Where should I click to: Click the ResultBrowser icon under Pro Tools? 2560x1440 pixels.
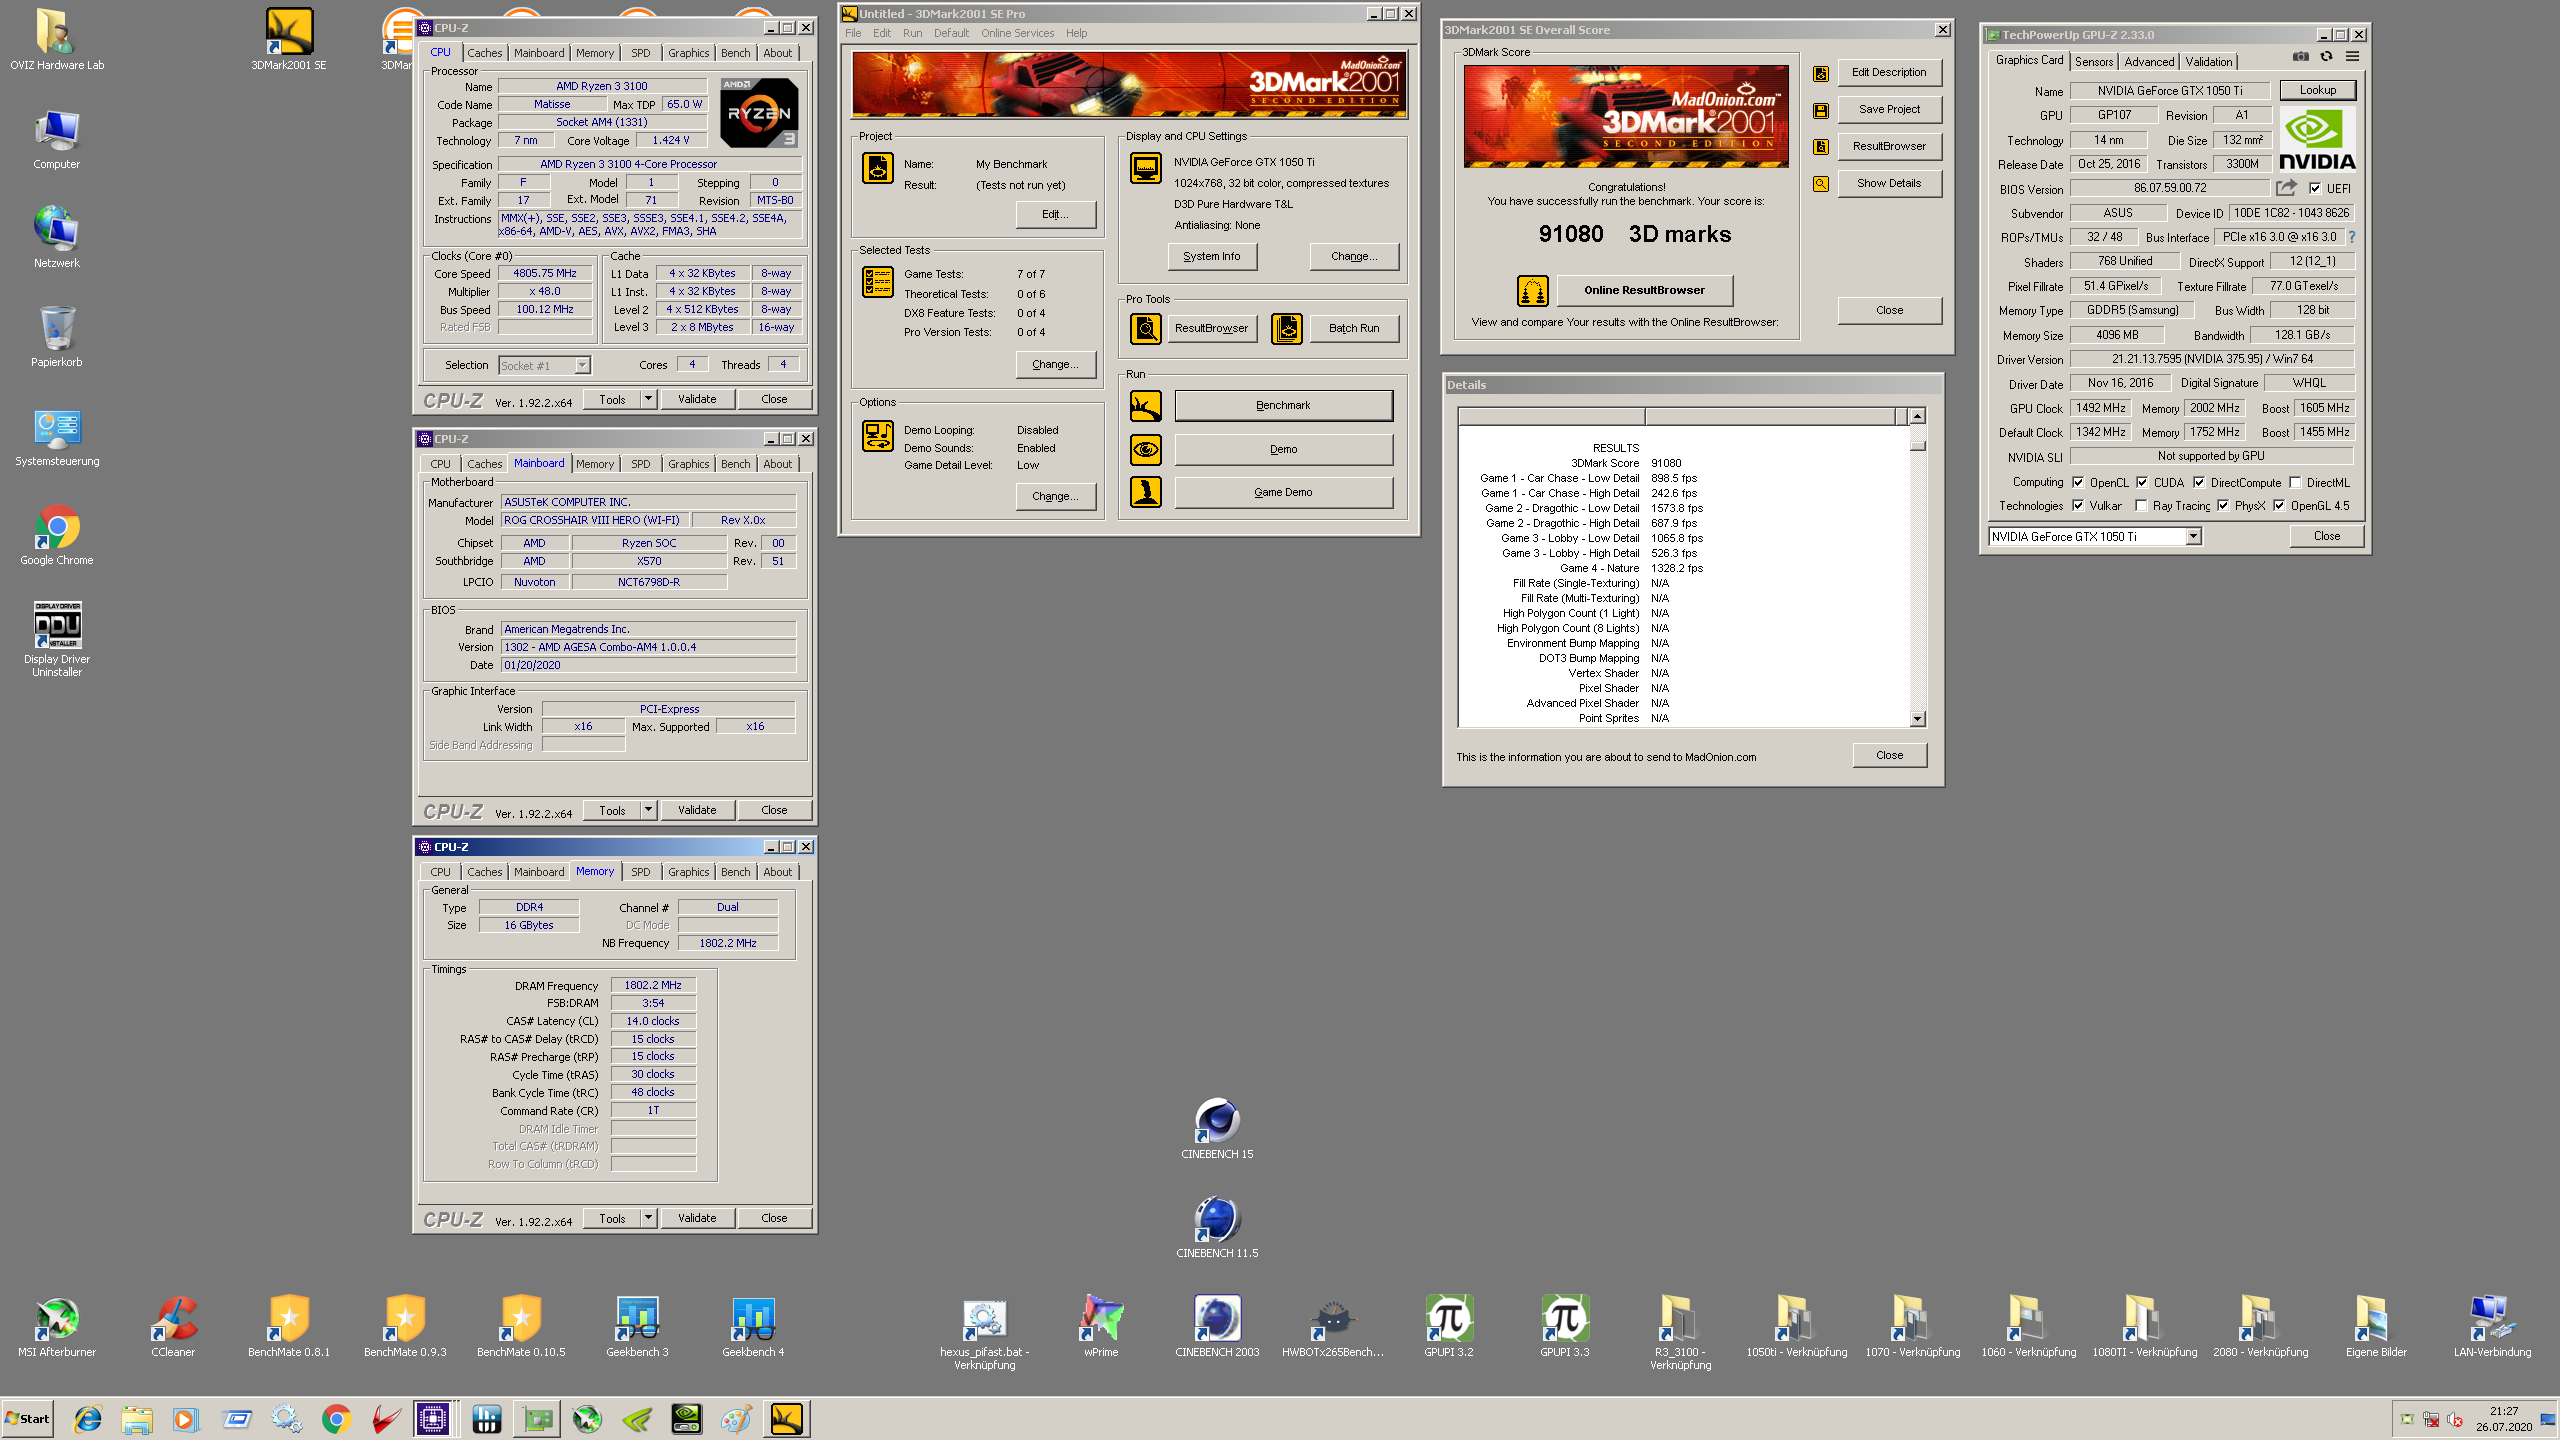[1146, 328]
